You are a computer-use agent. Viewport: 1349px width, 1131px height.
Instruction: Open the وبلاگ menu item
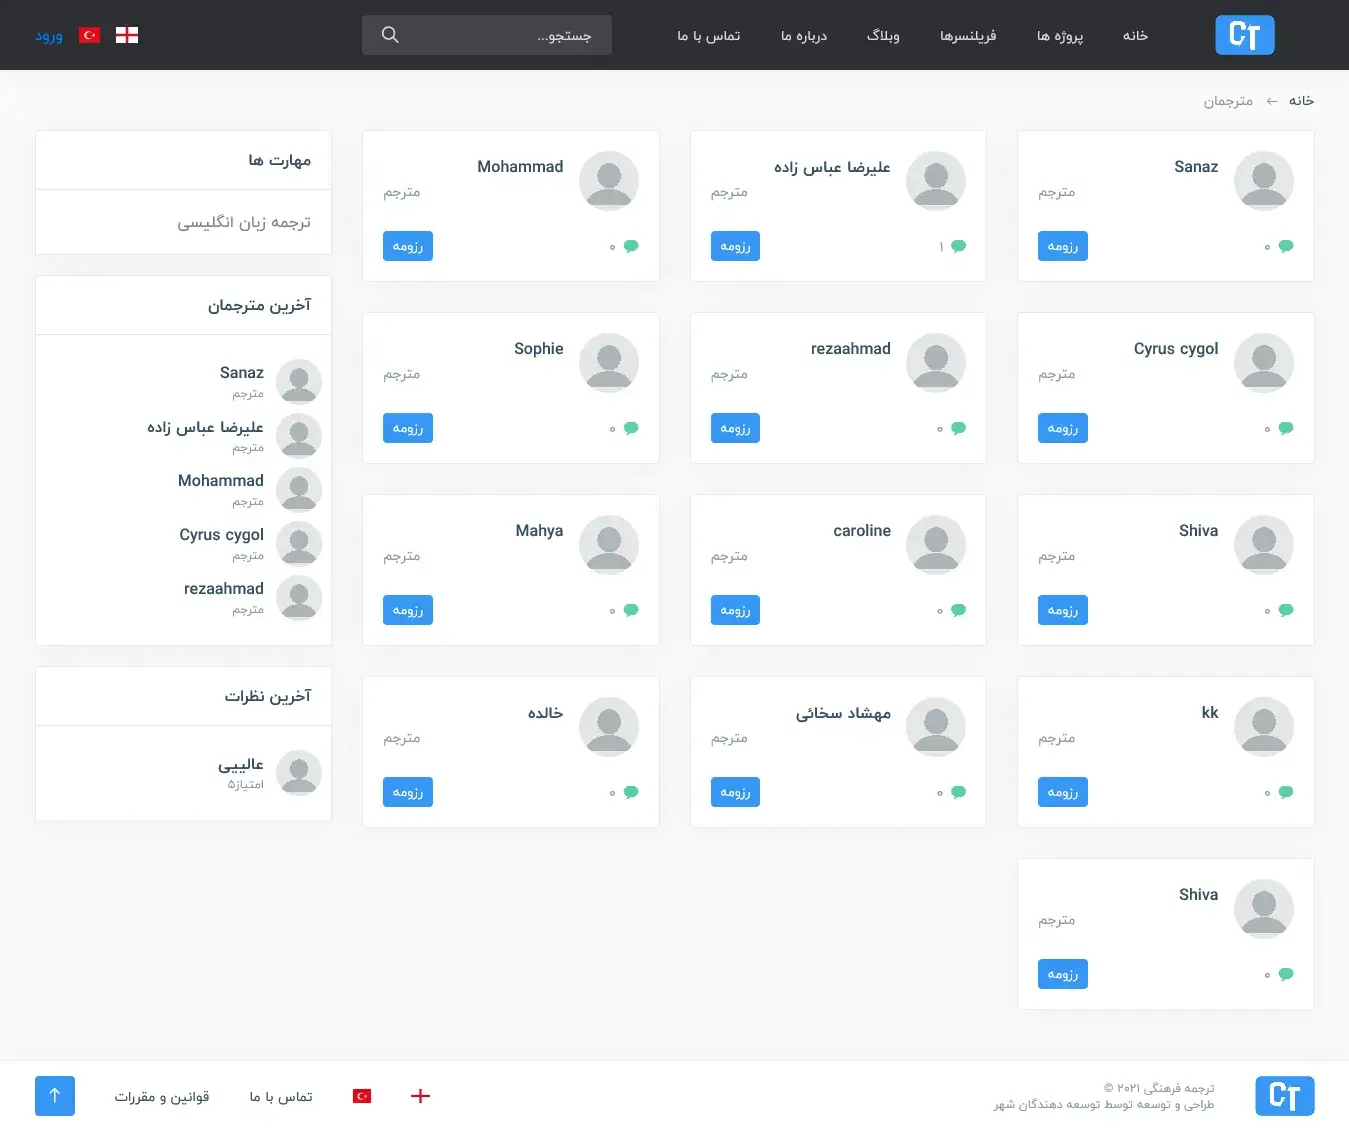[x=883, y=36]
